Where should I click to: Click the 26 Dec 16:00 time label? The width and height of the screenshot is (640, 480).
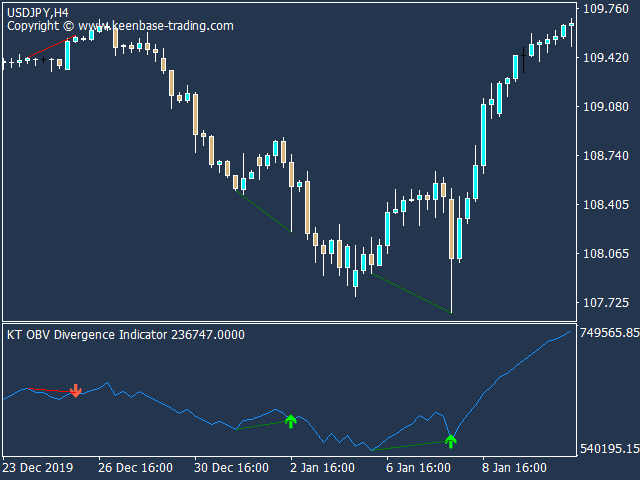136,467
